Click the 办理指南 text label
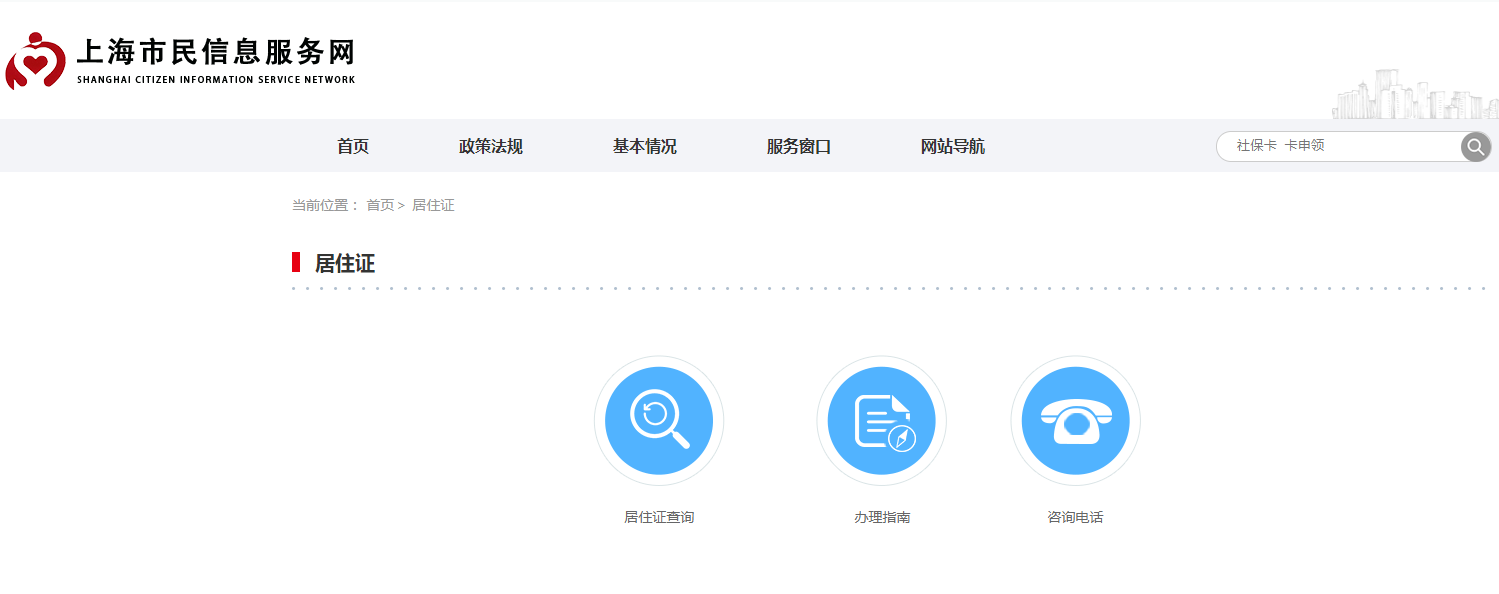1499x594 pixels. pyautogui.click(x=881, y=517)
